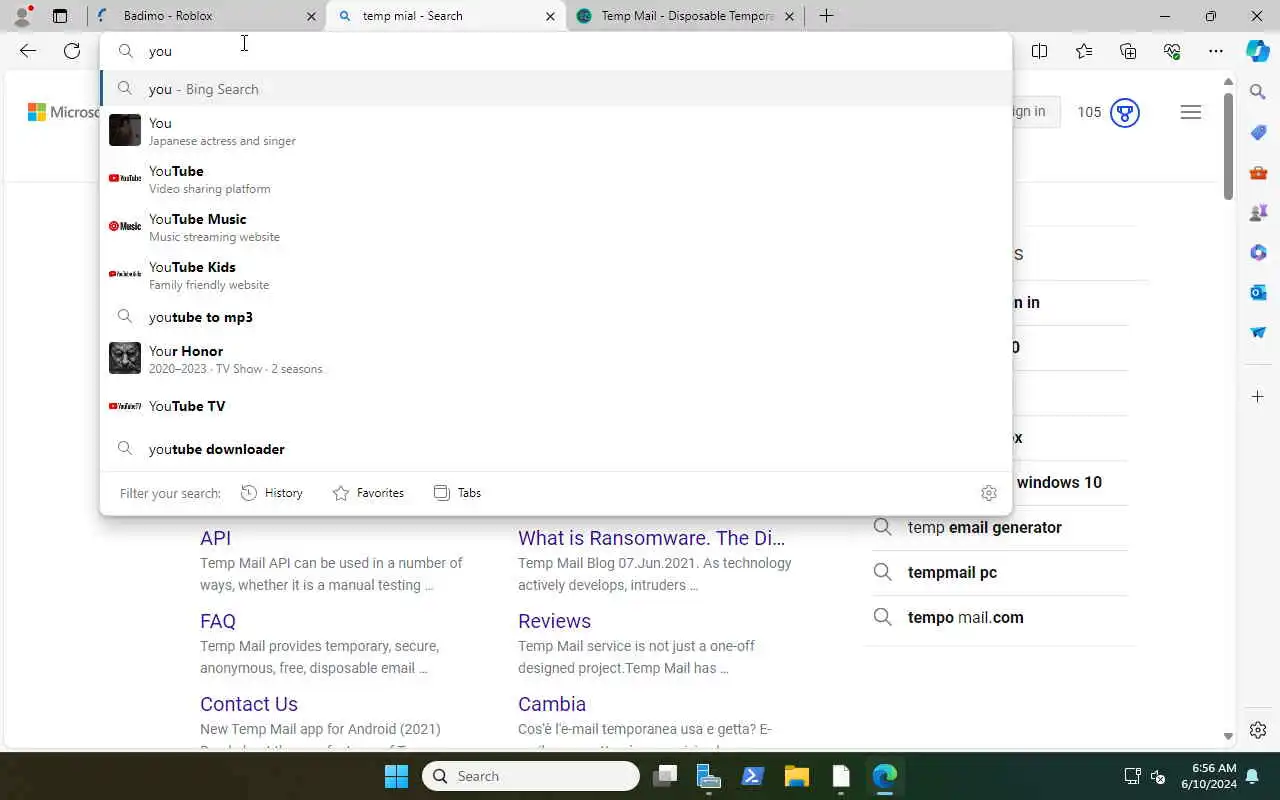
Task: Filter search by Favorites
Action: [x=368, y=493]
